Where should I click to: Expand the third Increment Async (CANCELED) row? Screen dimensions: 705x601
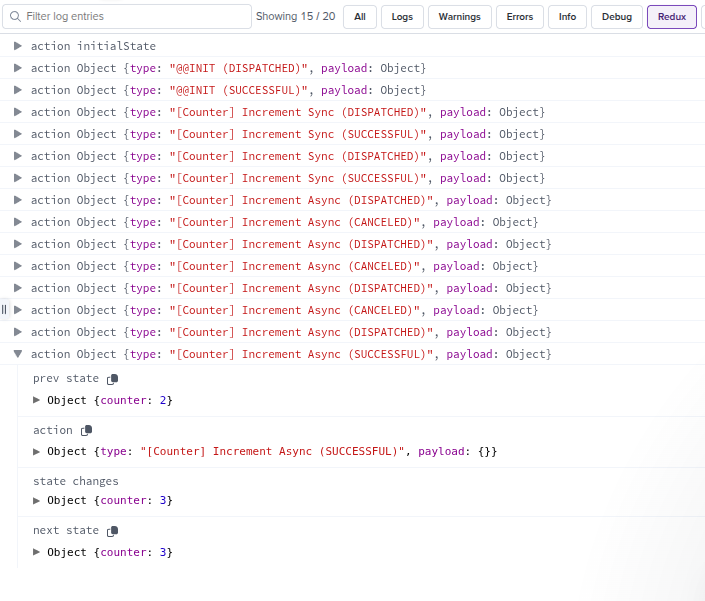click(x=18, y=310)
